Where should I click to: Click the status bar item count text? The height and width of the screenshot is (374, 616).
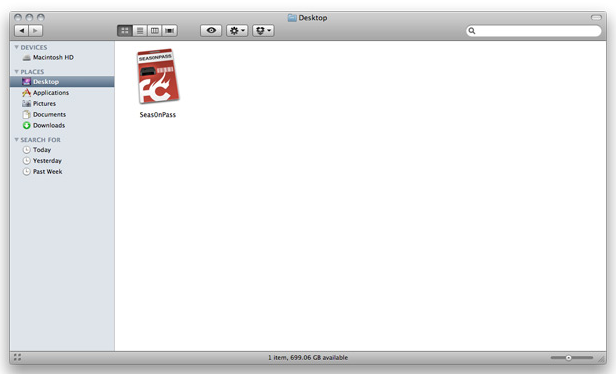[x=308, y=358]
